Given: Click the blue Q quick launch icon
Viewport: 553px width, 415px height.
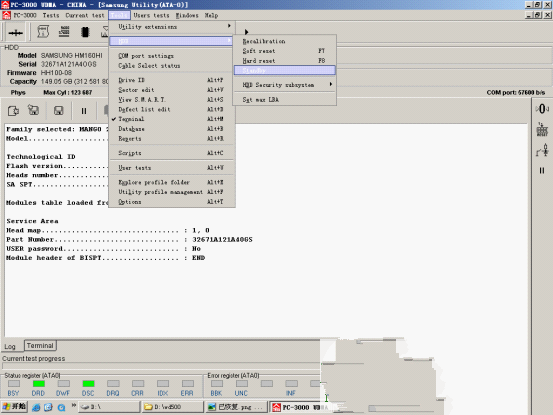Looking at the screenshot, I should coord(61,408).
